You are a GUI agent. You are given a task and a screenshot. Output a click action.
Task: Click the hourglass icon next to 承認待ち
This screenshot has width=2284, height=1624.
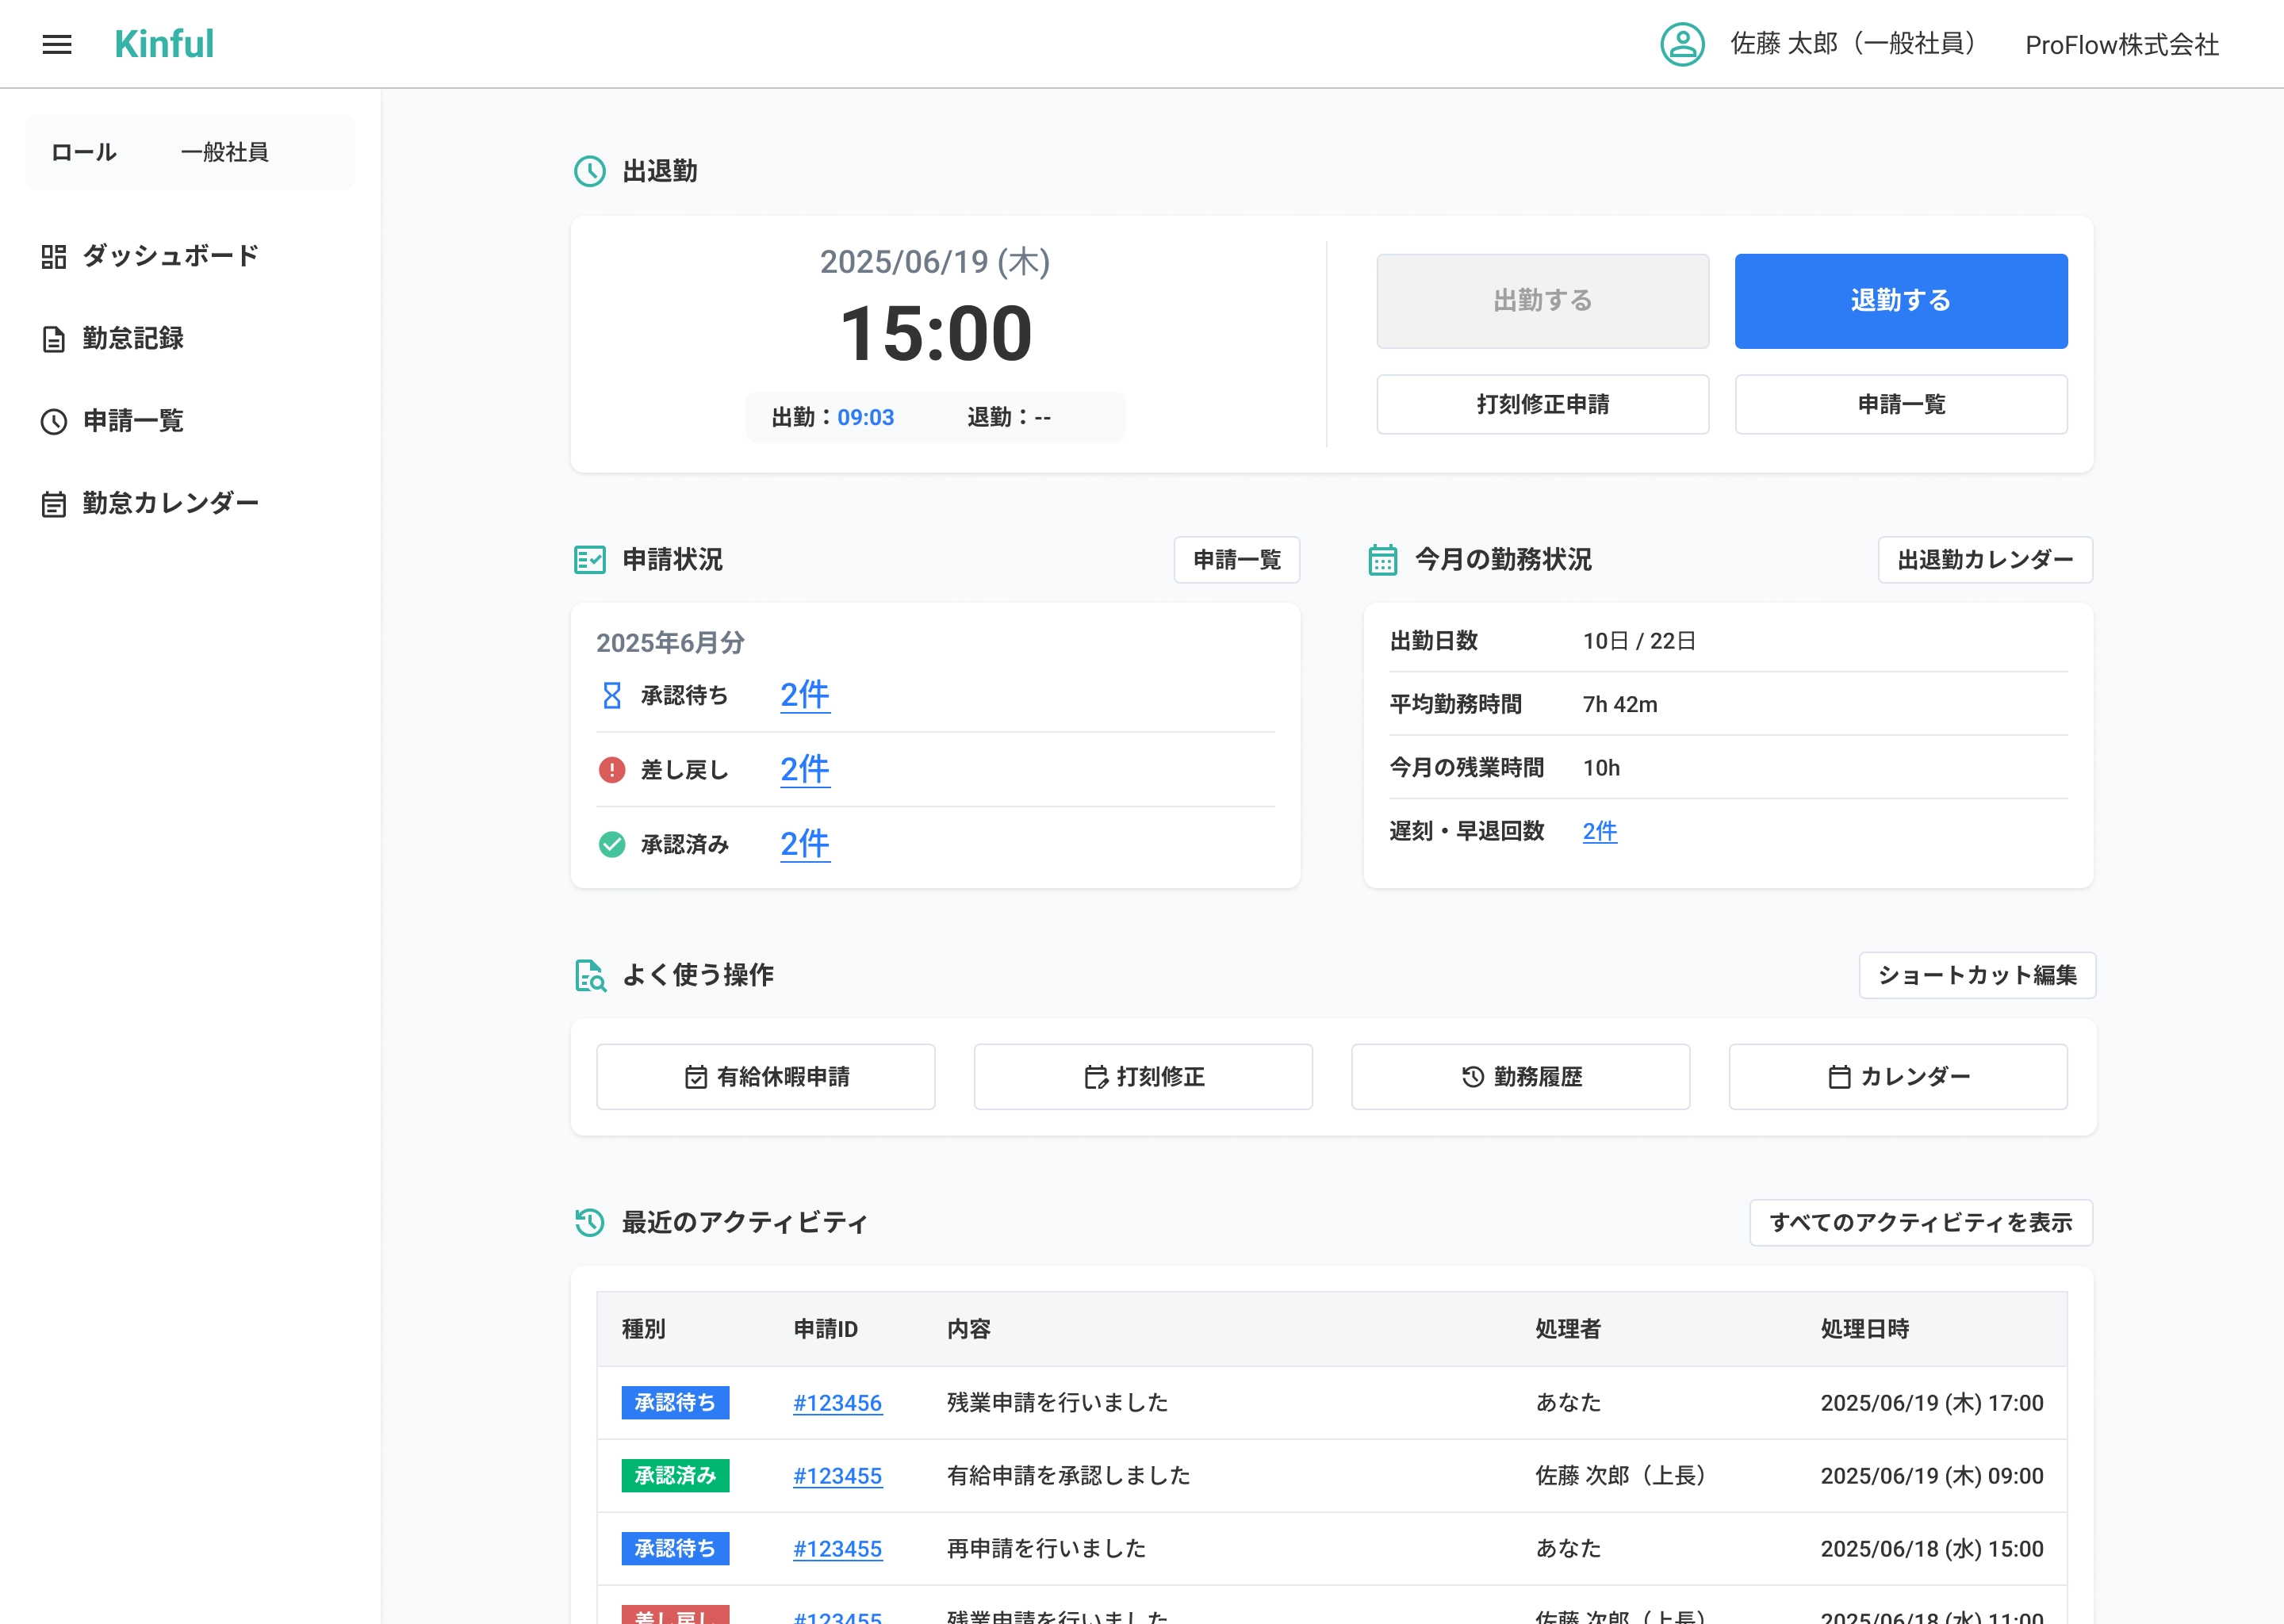612,695
